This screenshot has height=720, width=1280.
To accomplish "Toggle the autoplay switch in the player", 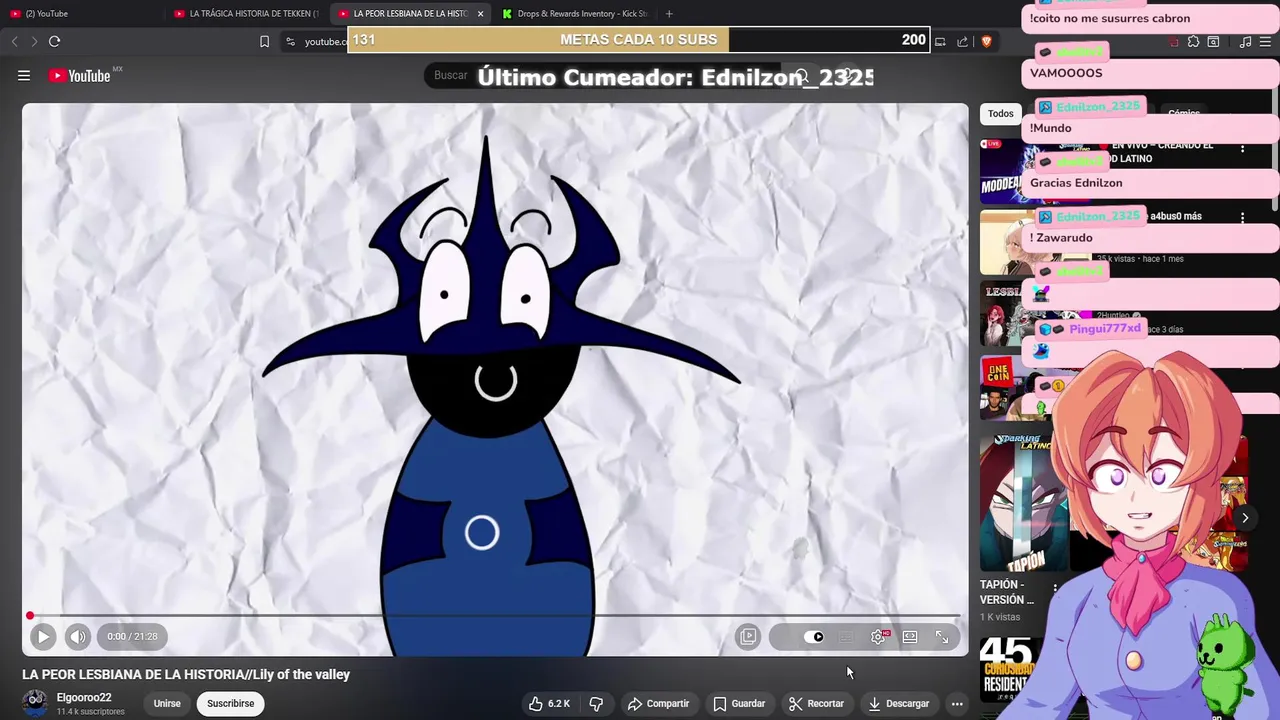I will (x=814, y=637).
